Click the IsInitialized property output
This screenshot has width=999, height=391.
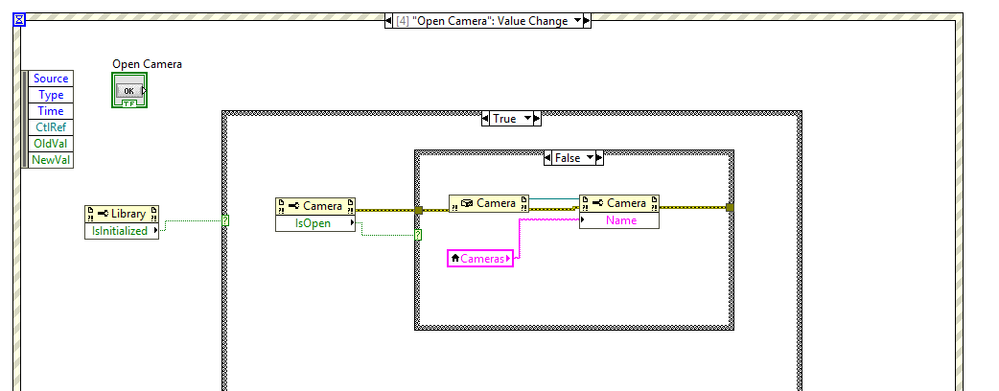coord(121,231)
